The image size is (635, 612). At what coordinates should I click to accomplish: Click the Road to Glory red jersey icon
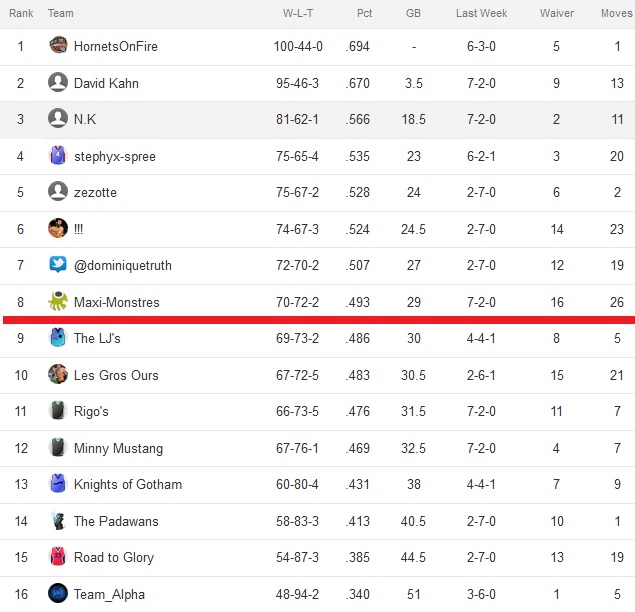tap(58, 557)
